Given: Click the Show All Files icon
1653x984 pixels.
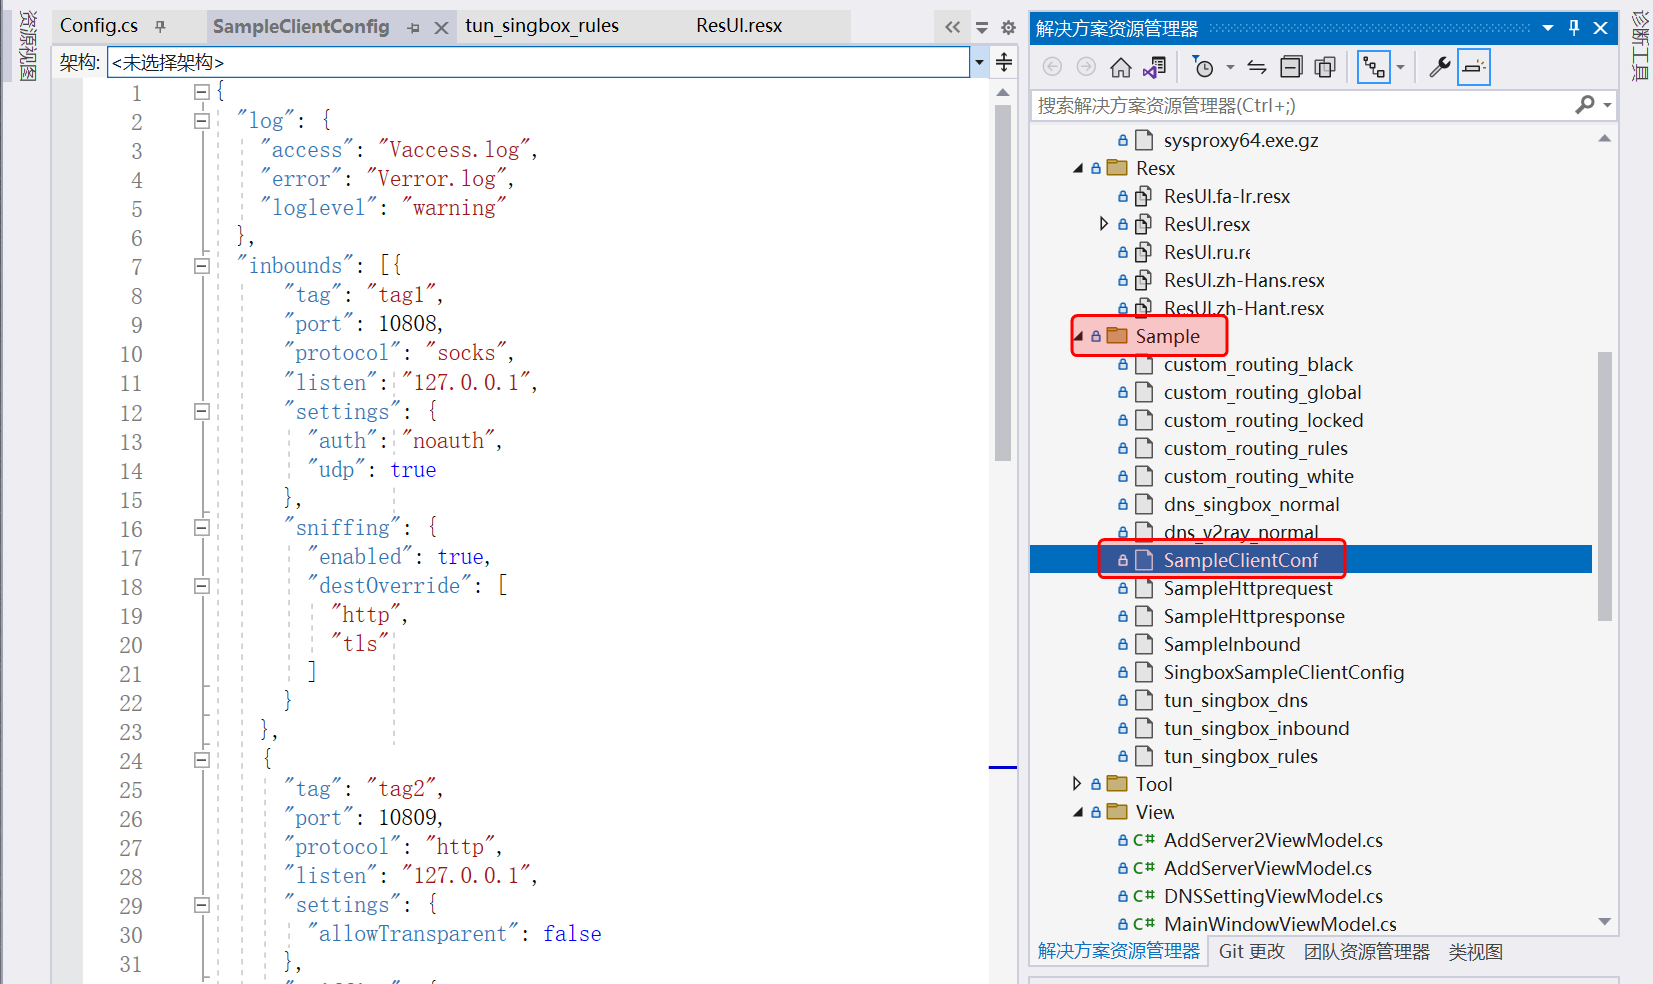Looking at the screenshot, I should tap(1325, 68).
